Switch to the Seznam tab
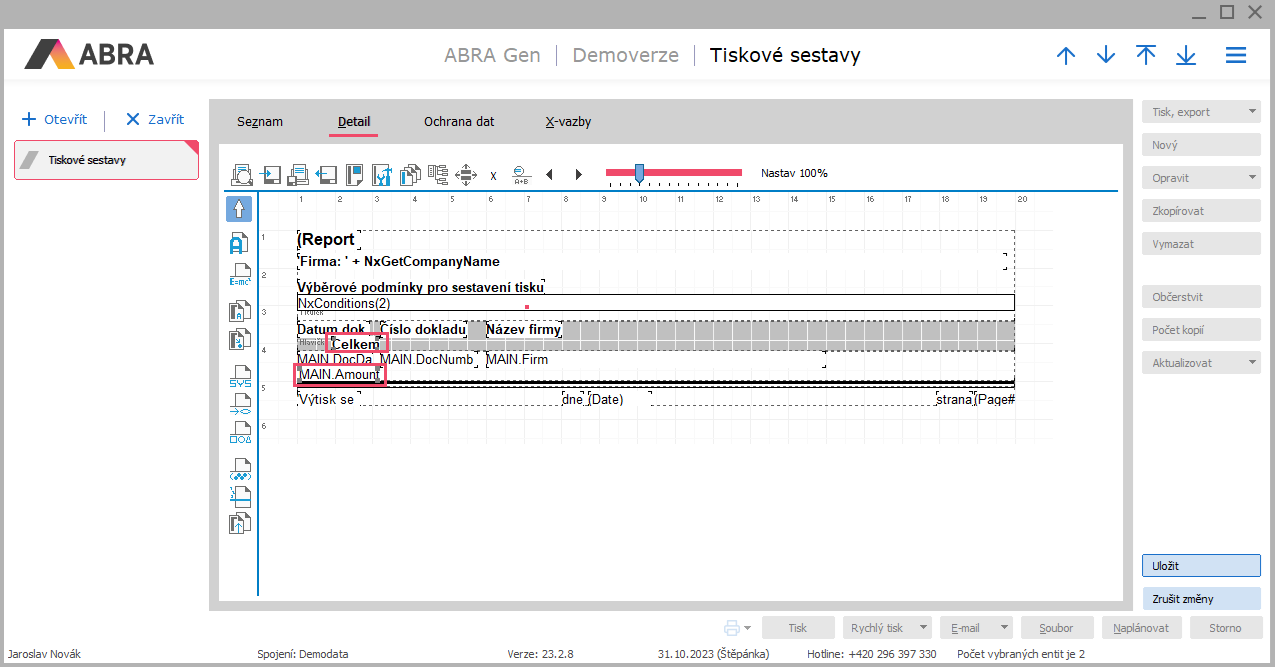Image resolution: width=1275 pixels, height=667 pixels. click(x=260, y=122)
